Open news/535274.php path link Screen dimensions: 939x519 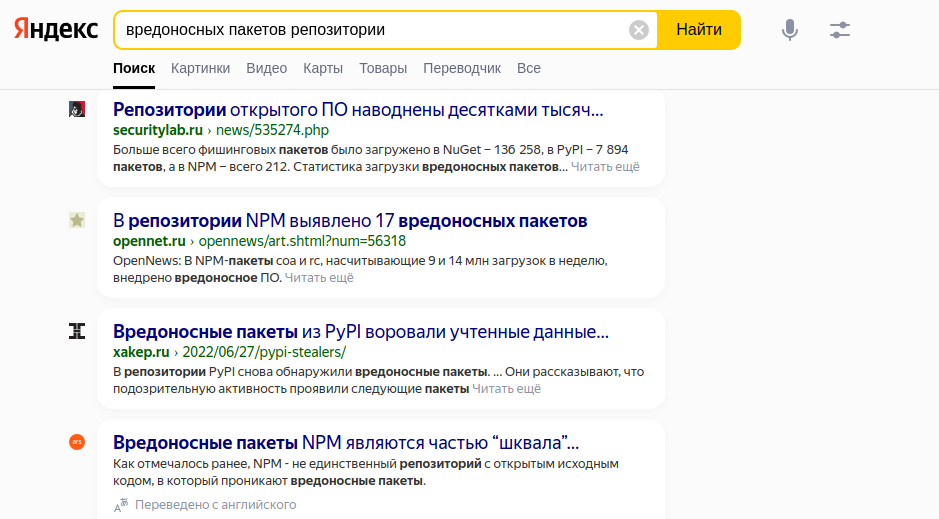click(272, 130)
